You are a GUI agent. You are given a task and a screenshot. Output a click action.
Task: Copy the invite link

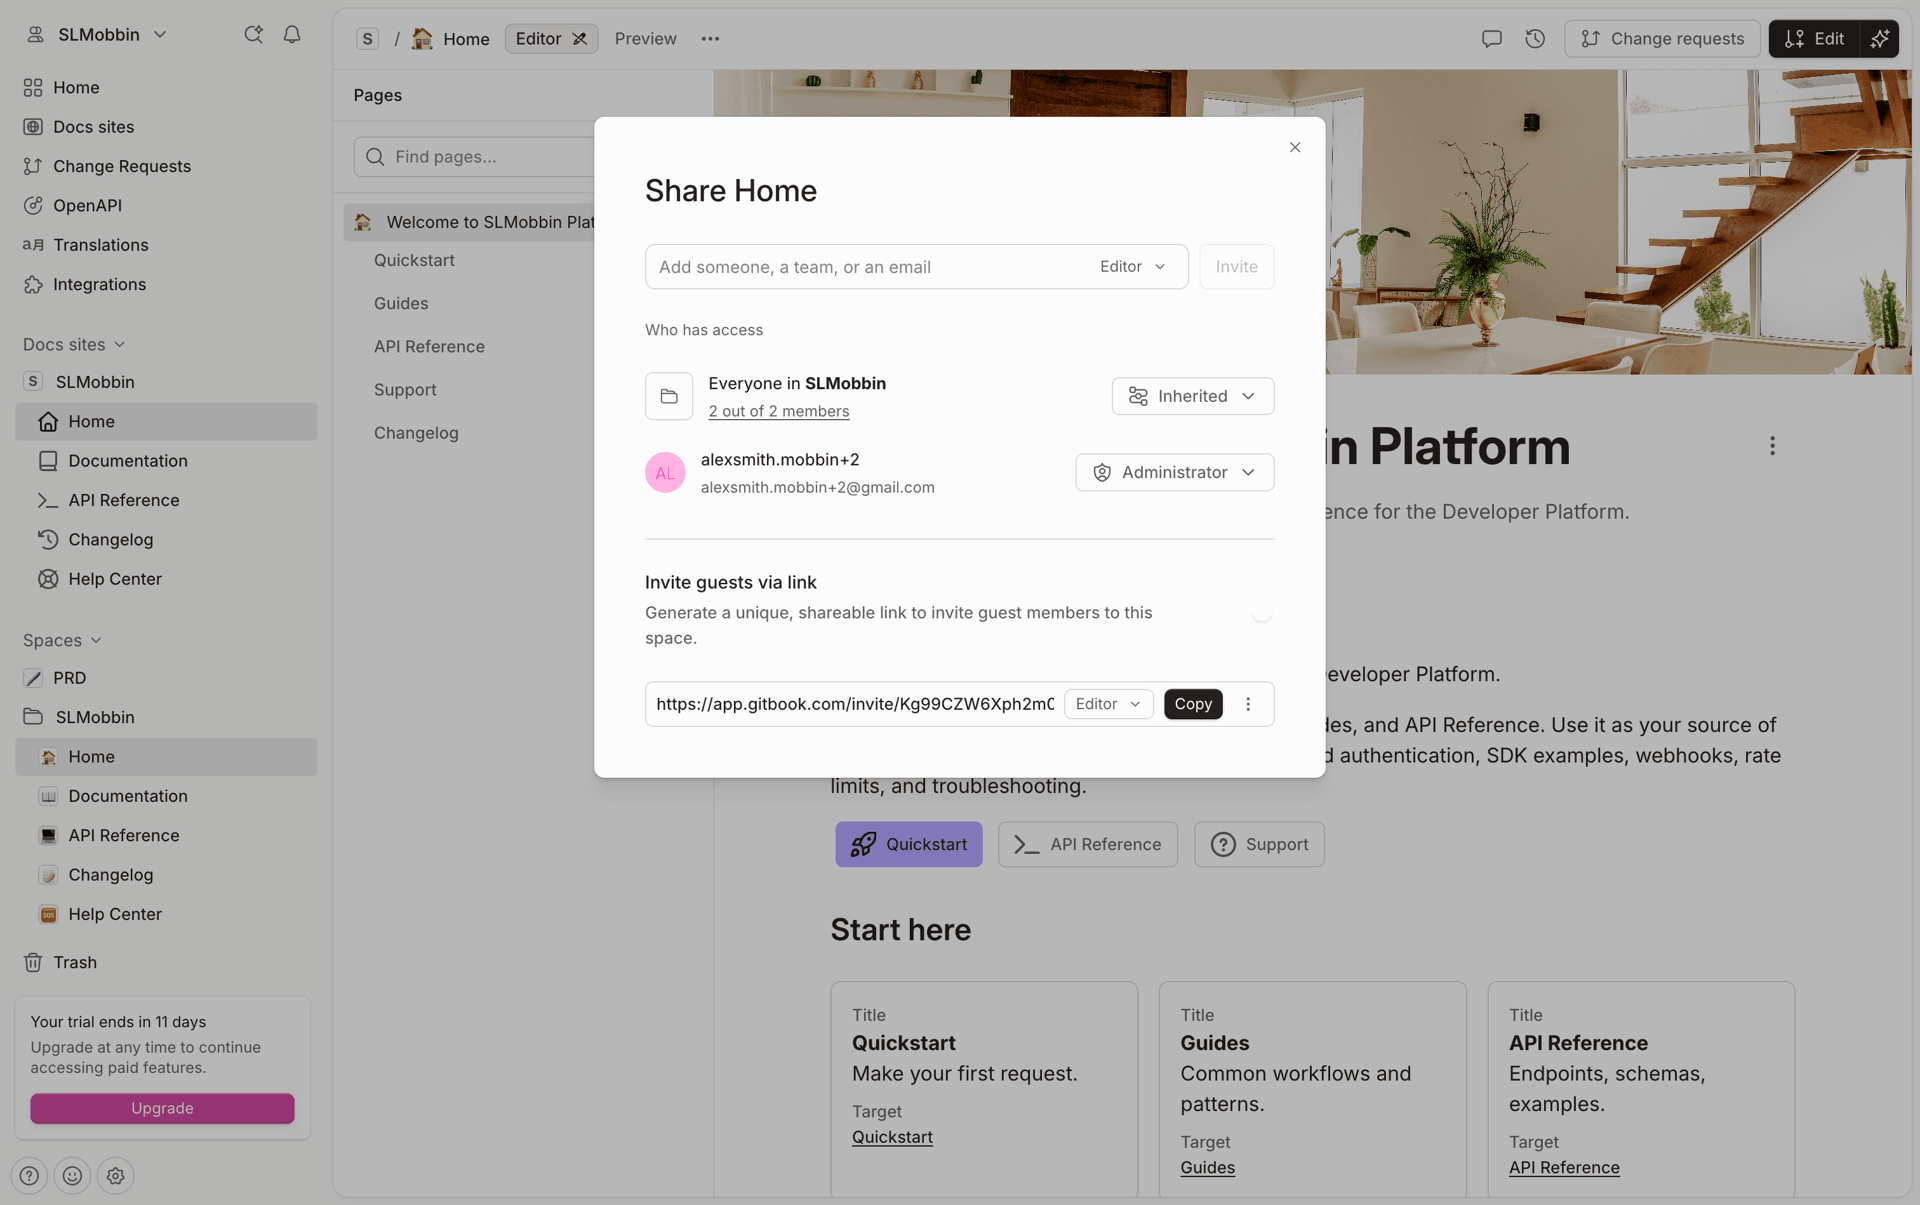[1193, 704]
